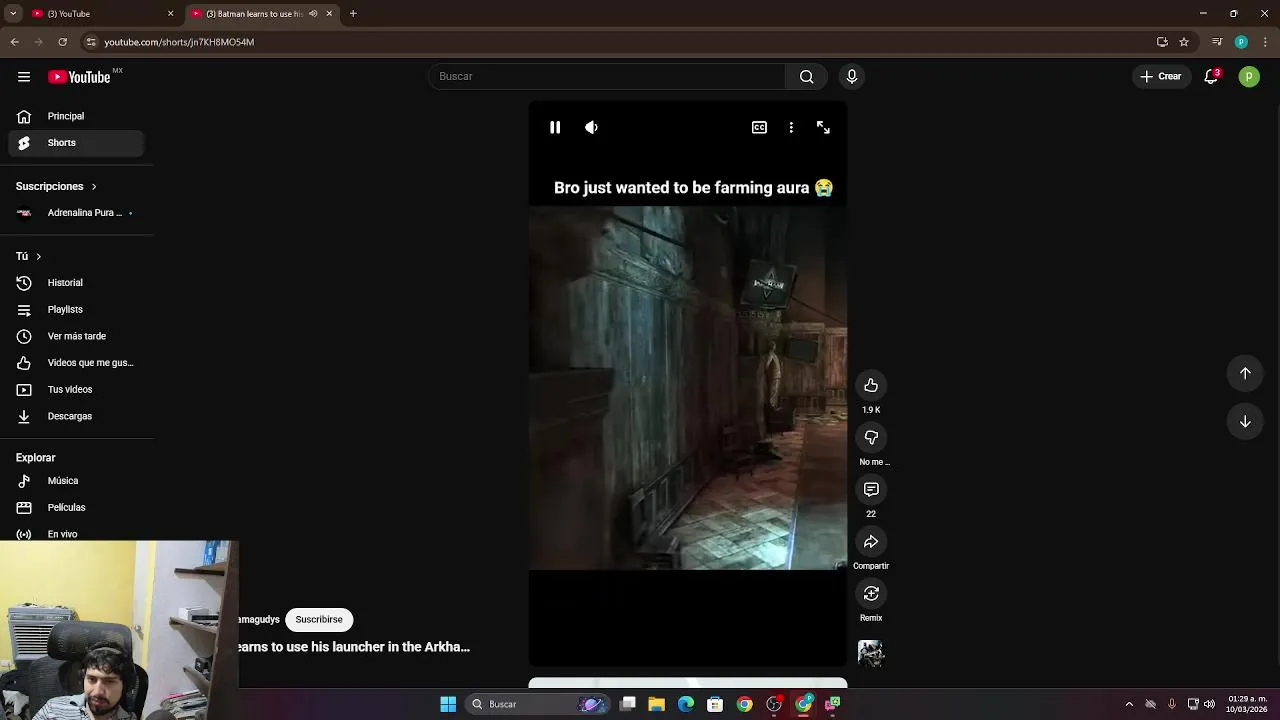Open the YouTube hamburger guide menu
This screenshot has width=1280, height=720.
(x=24, y=77)
